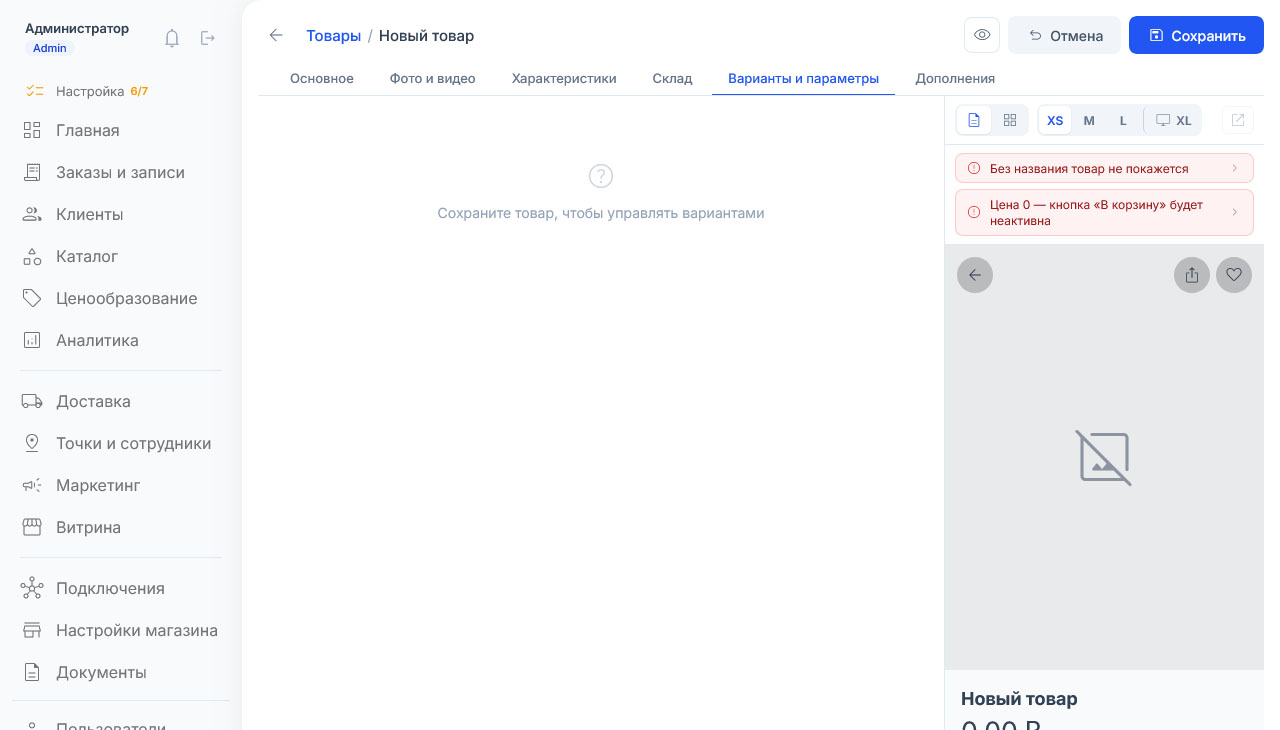1280x730 pixels.
Task: Click the Отмена button
Action: [x=1064, y=35]
